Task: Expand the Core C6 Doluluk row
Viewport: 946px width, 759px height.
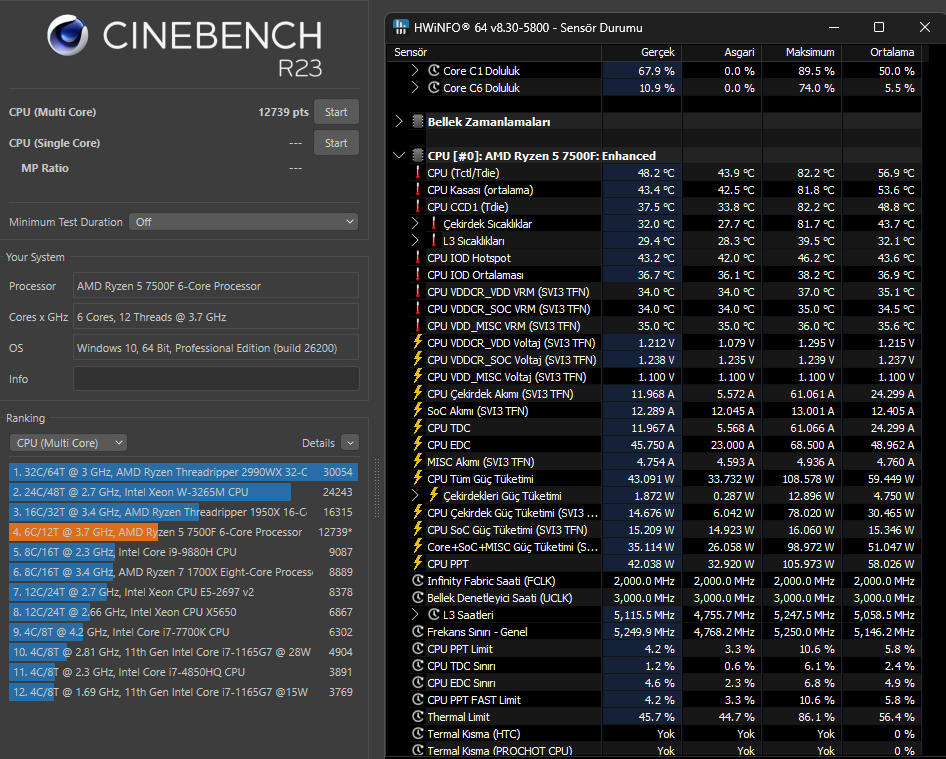Action: [415, 87]
